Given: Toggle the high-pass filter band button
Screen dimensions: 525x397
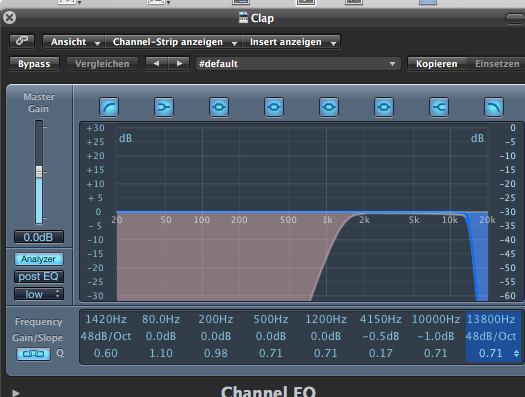Looking at the screenshot, I should (x=109, y=107).
